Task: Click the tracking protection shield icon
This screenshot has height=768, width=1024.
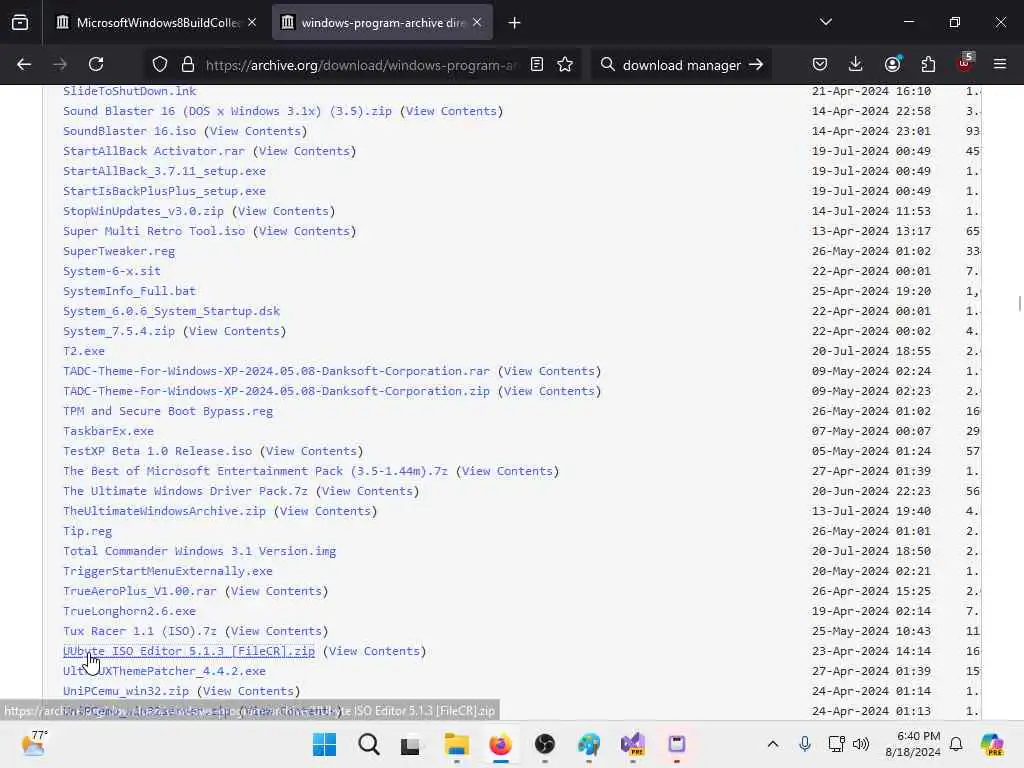Action: point(160,64)
